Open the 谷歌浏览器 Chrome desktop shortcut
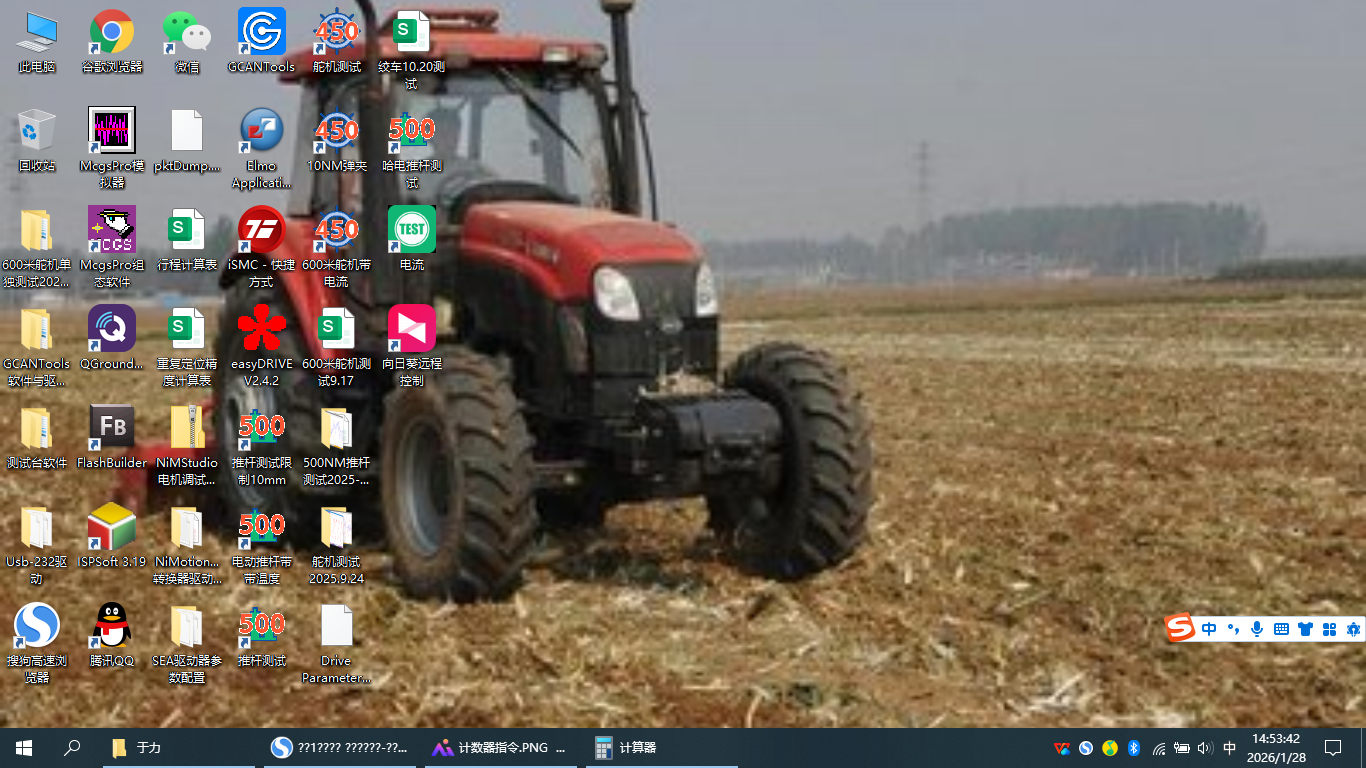The width and height of the screenshot is (1366, 768). pos(112,33)
